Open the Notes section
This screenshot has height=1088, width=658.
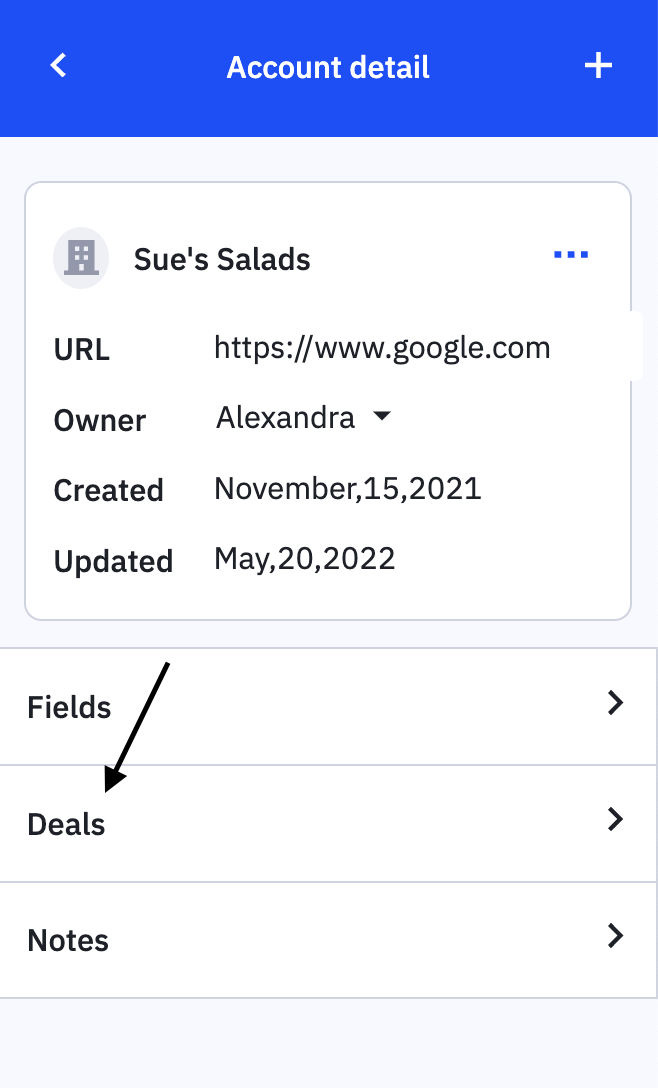[68, 940]
